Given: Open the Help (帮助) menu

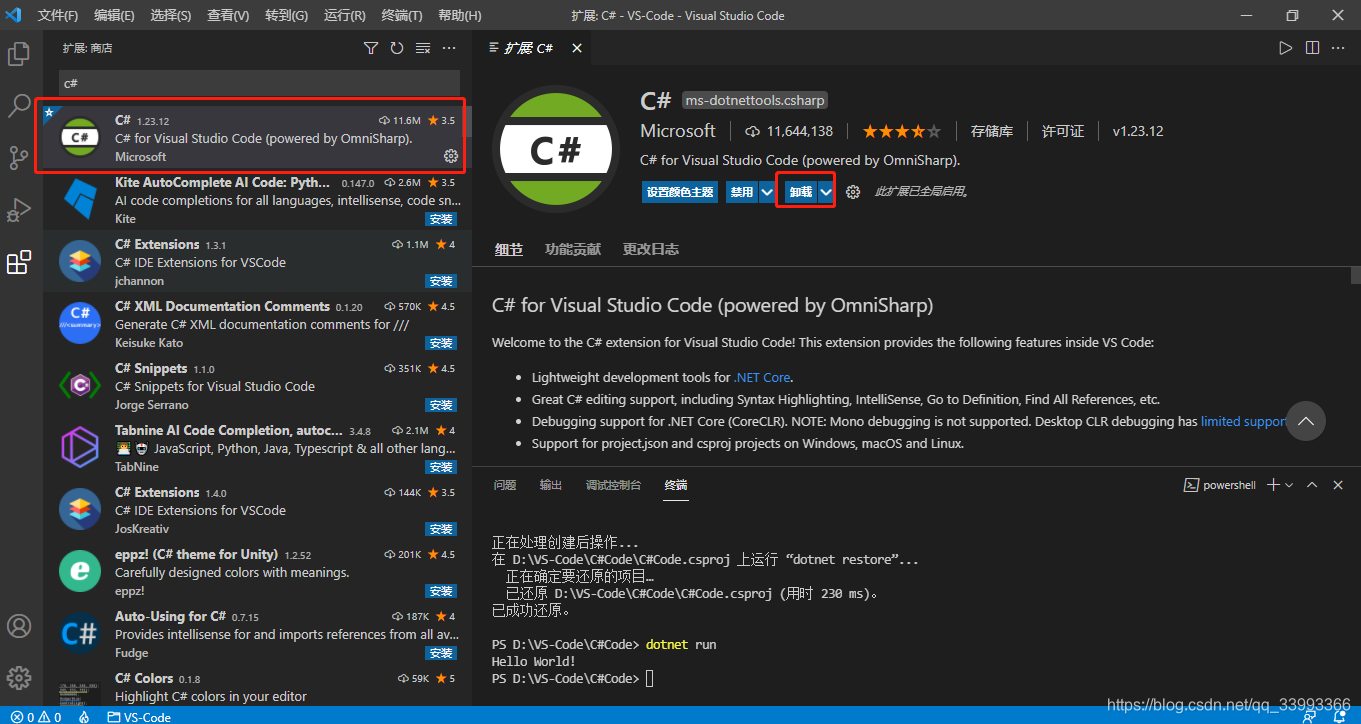Looking at the screenshot, I should pyautogui.click(x=460, y=15).
